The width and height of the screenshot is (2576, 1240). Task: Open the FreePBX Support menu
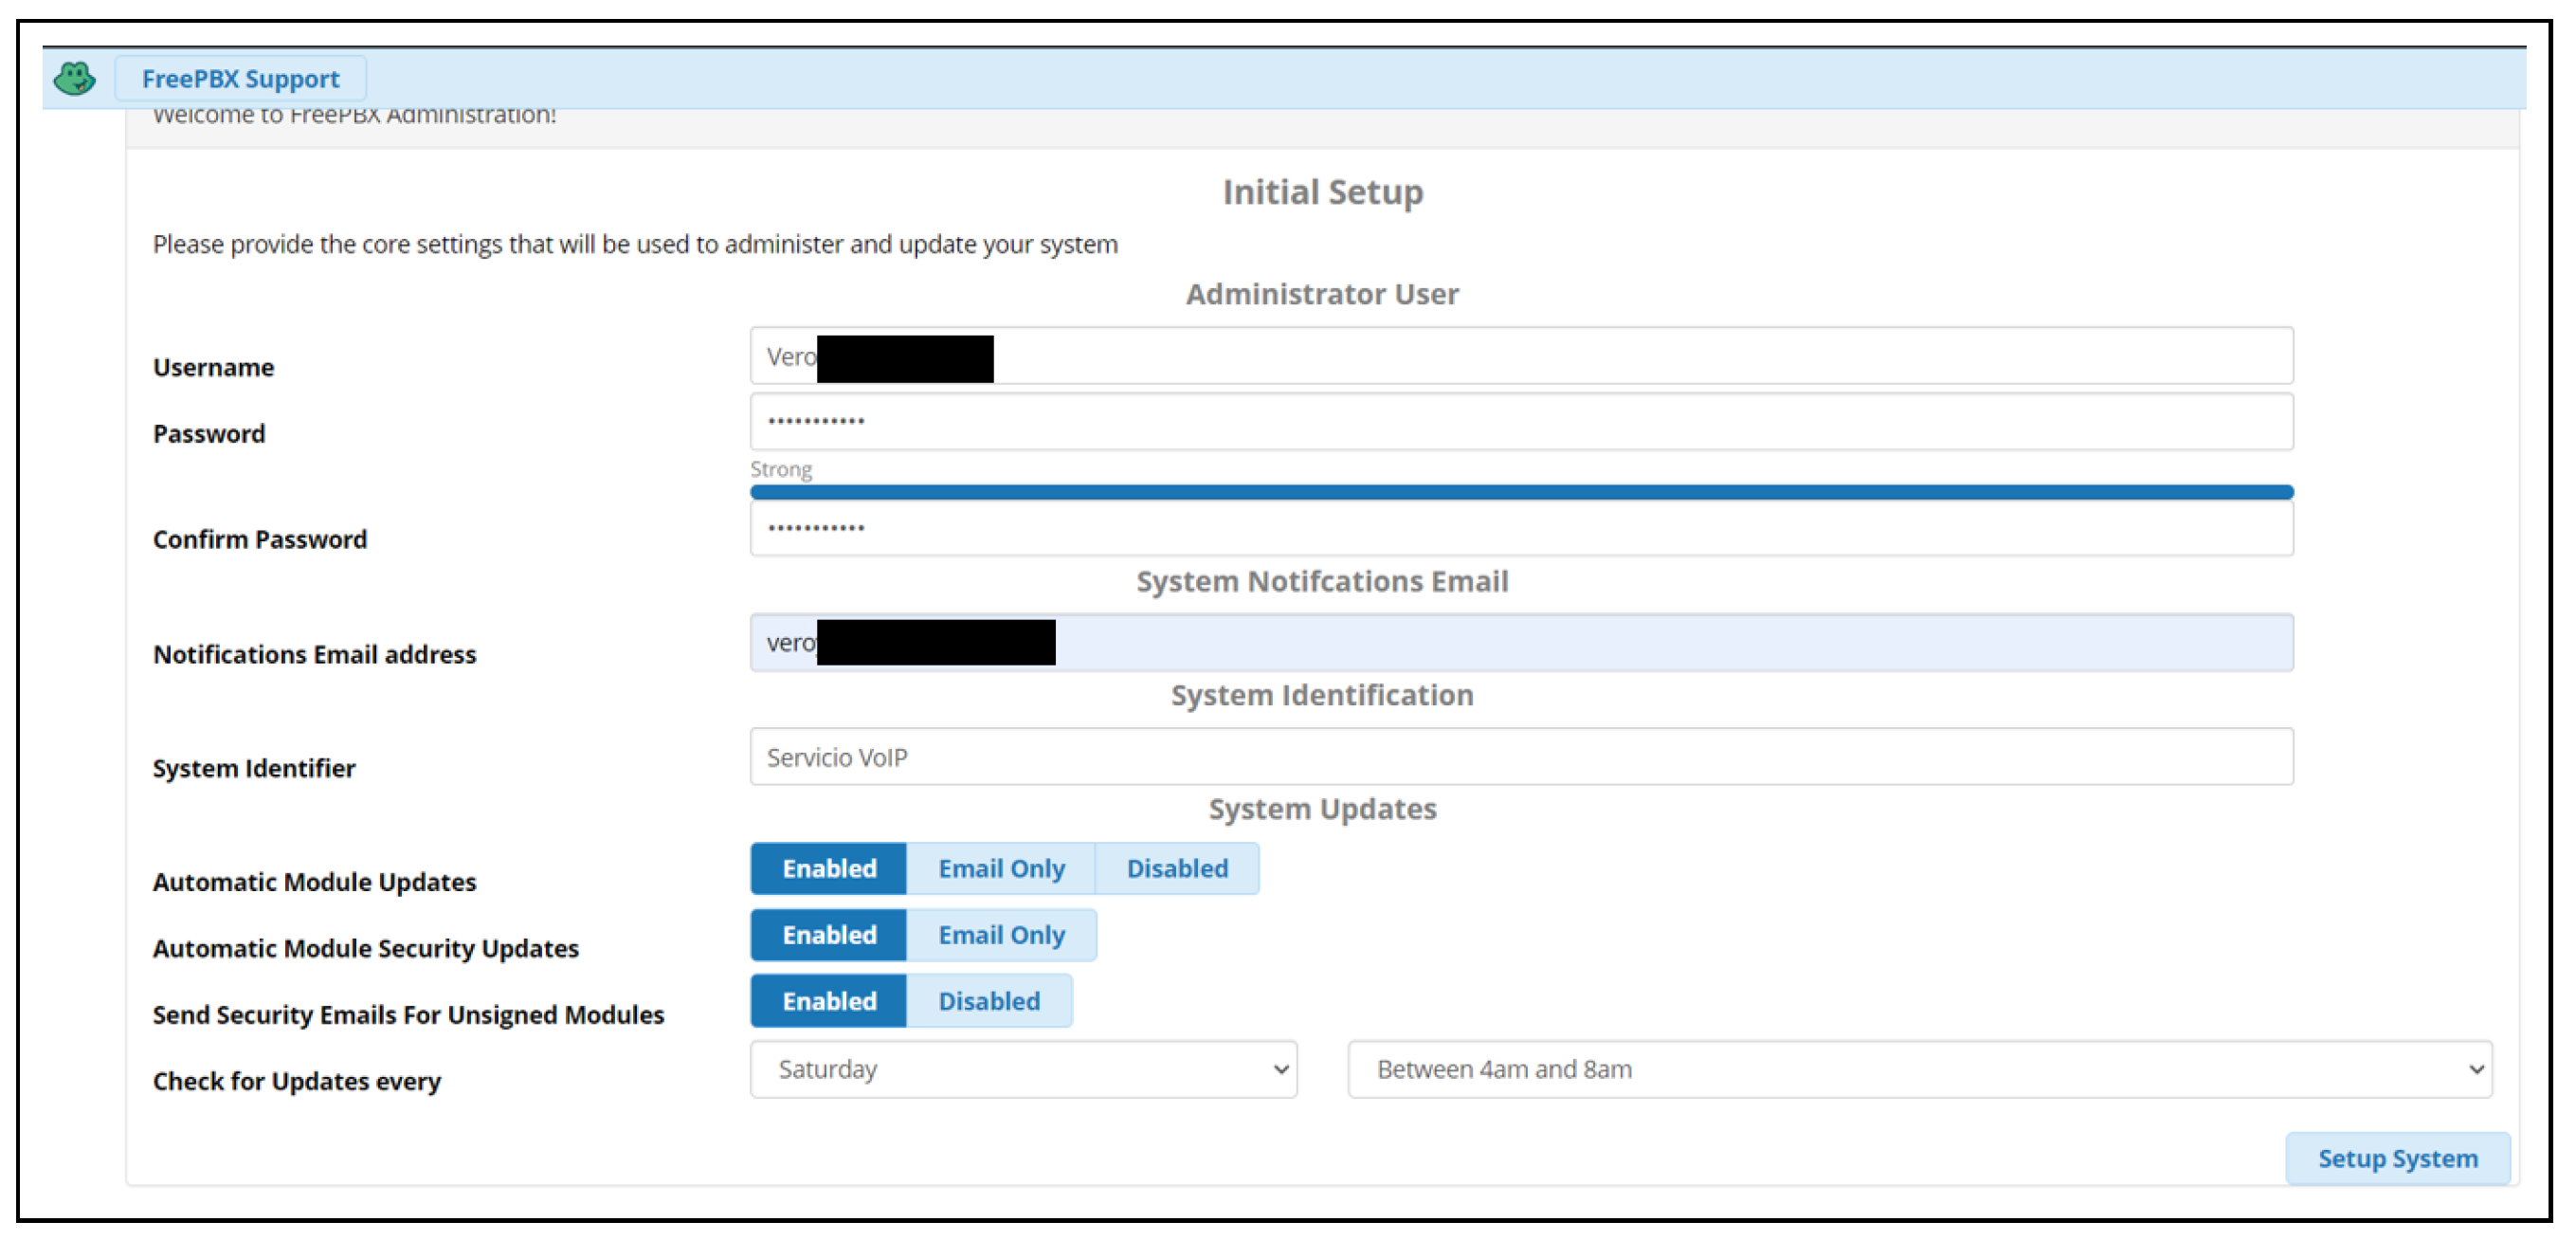click(x=240, y=78)
